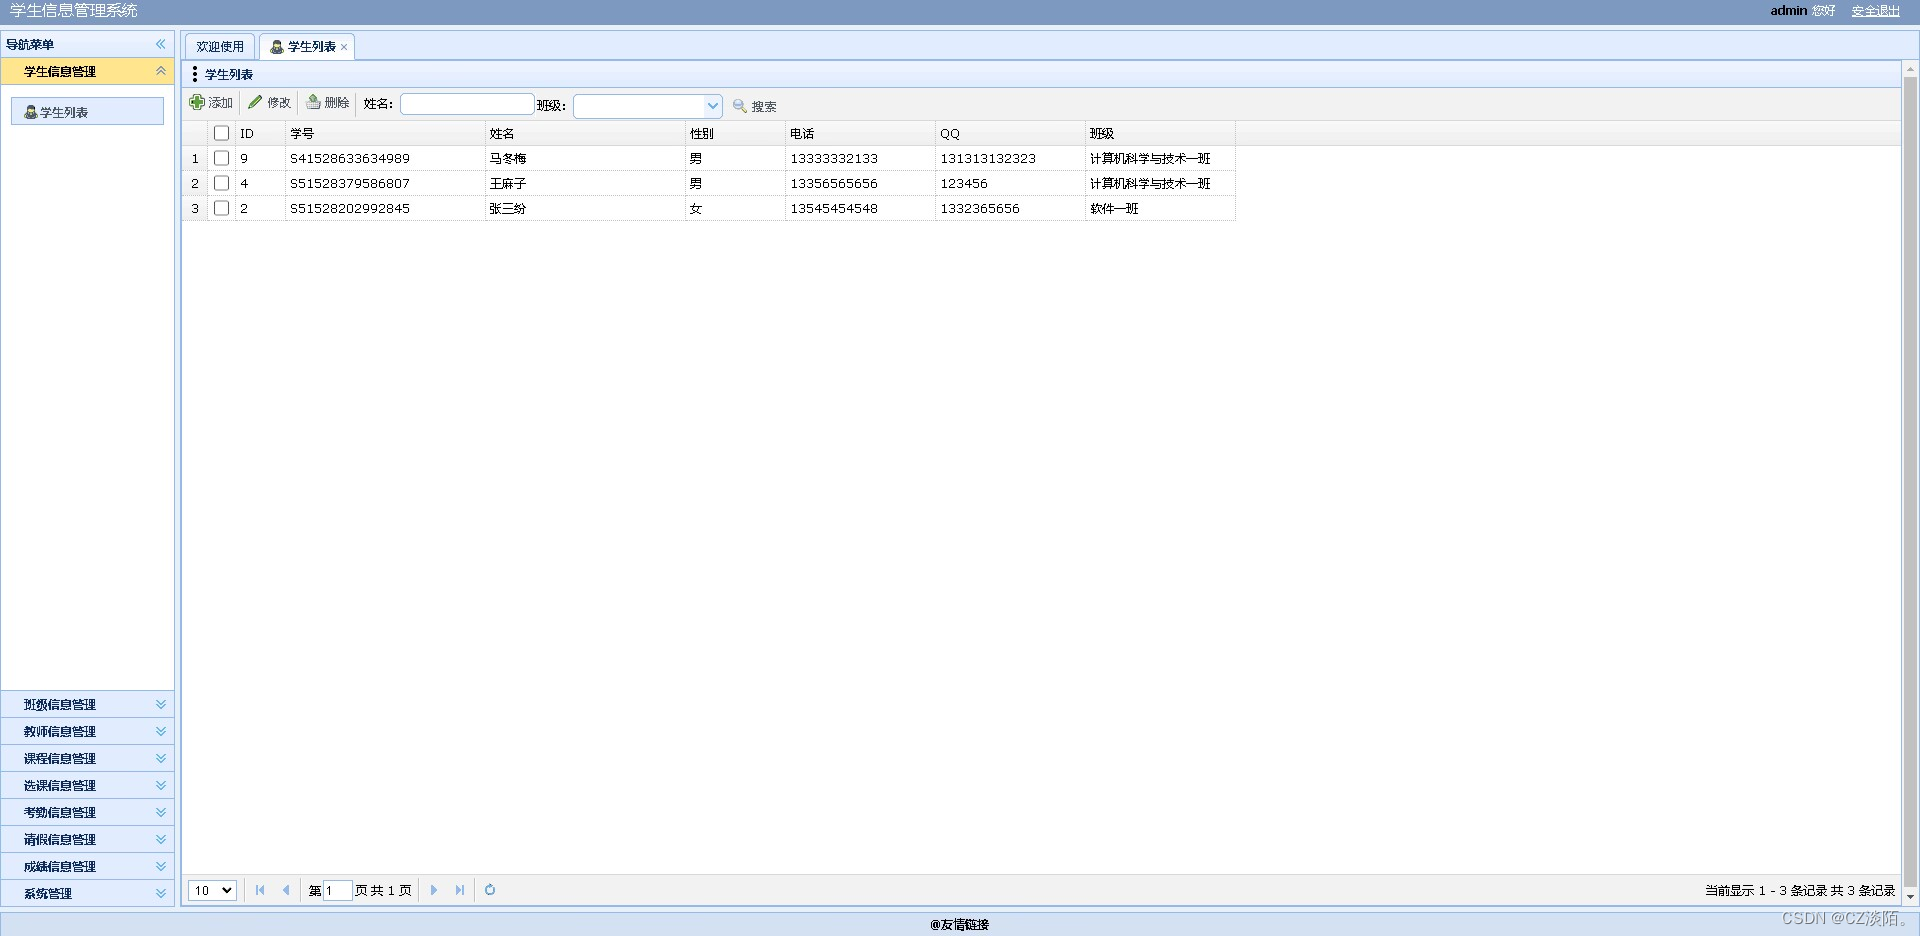Click the delete student icon
The image size is (1920, 936).
point(313,102)
